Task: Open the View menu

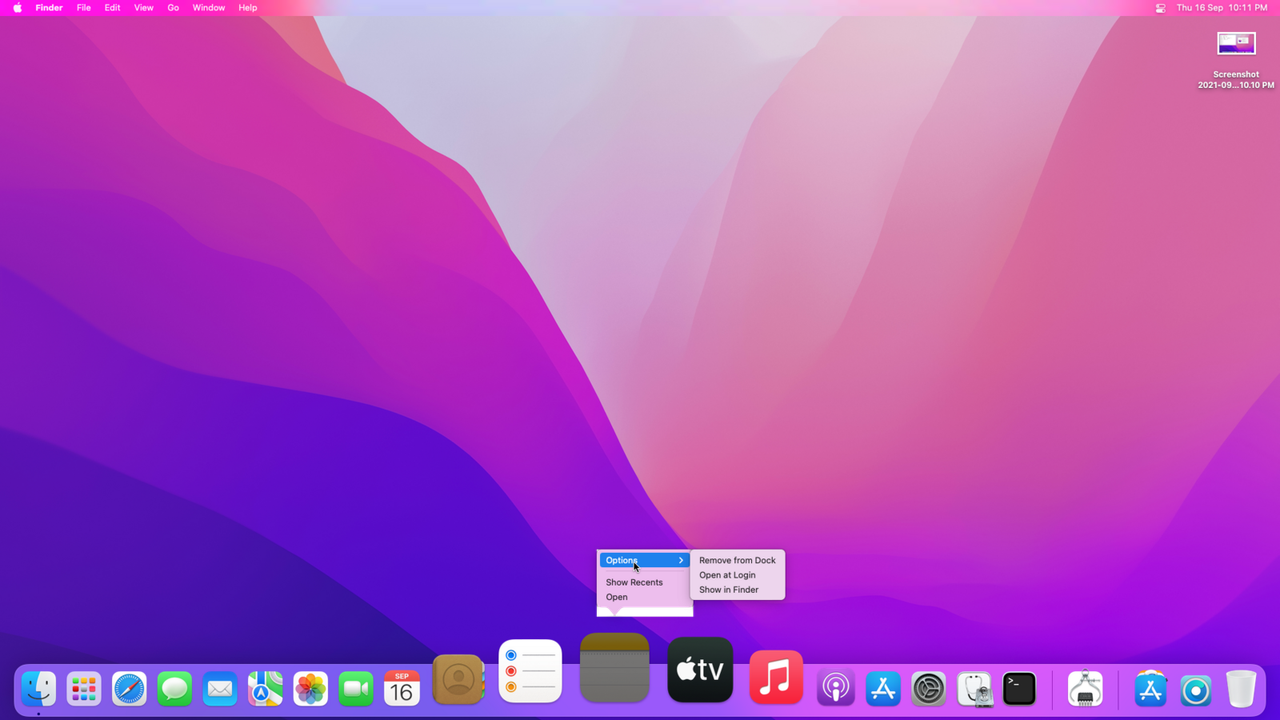Action: click(144, 8)
